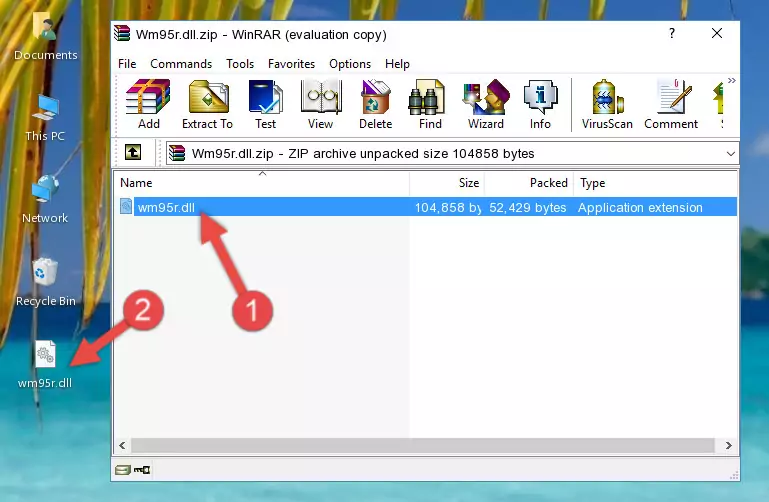Open the Favorites menu
This screenshot has height=502, width=769.
[291, 64]
